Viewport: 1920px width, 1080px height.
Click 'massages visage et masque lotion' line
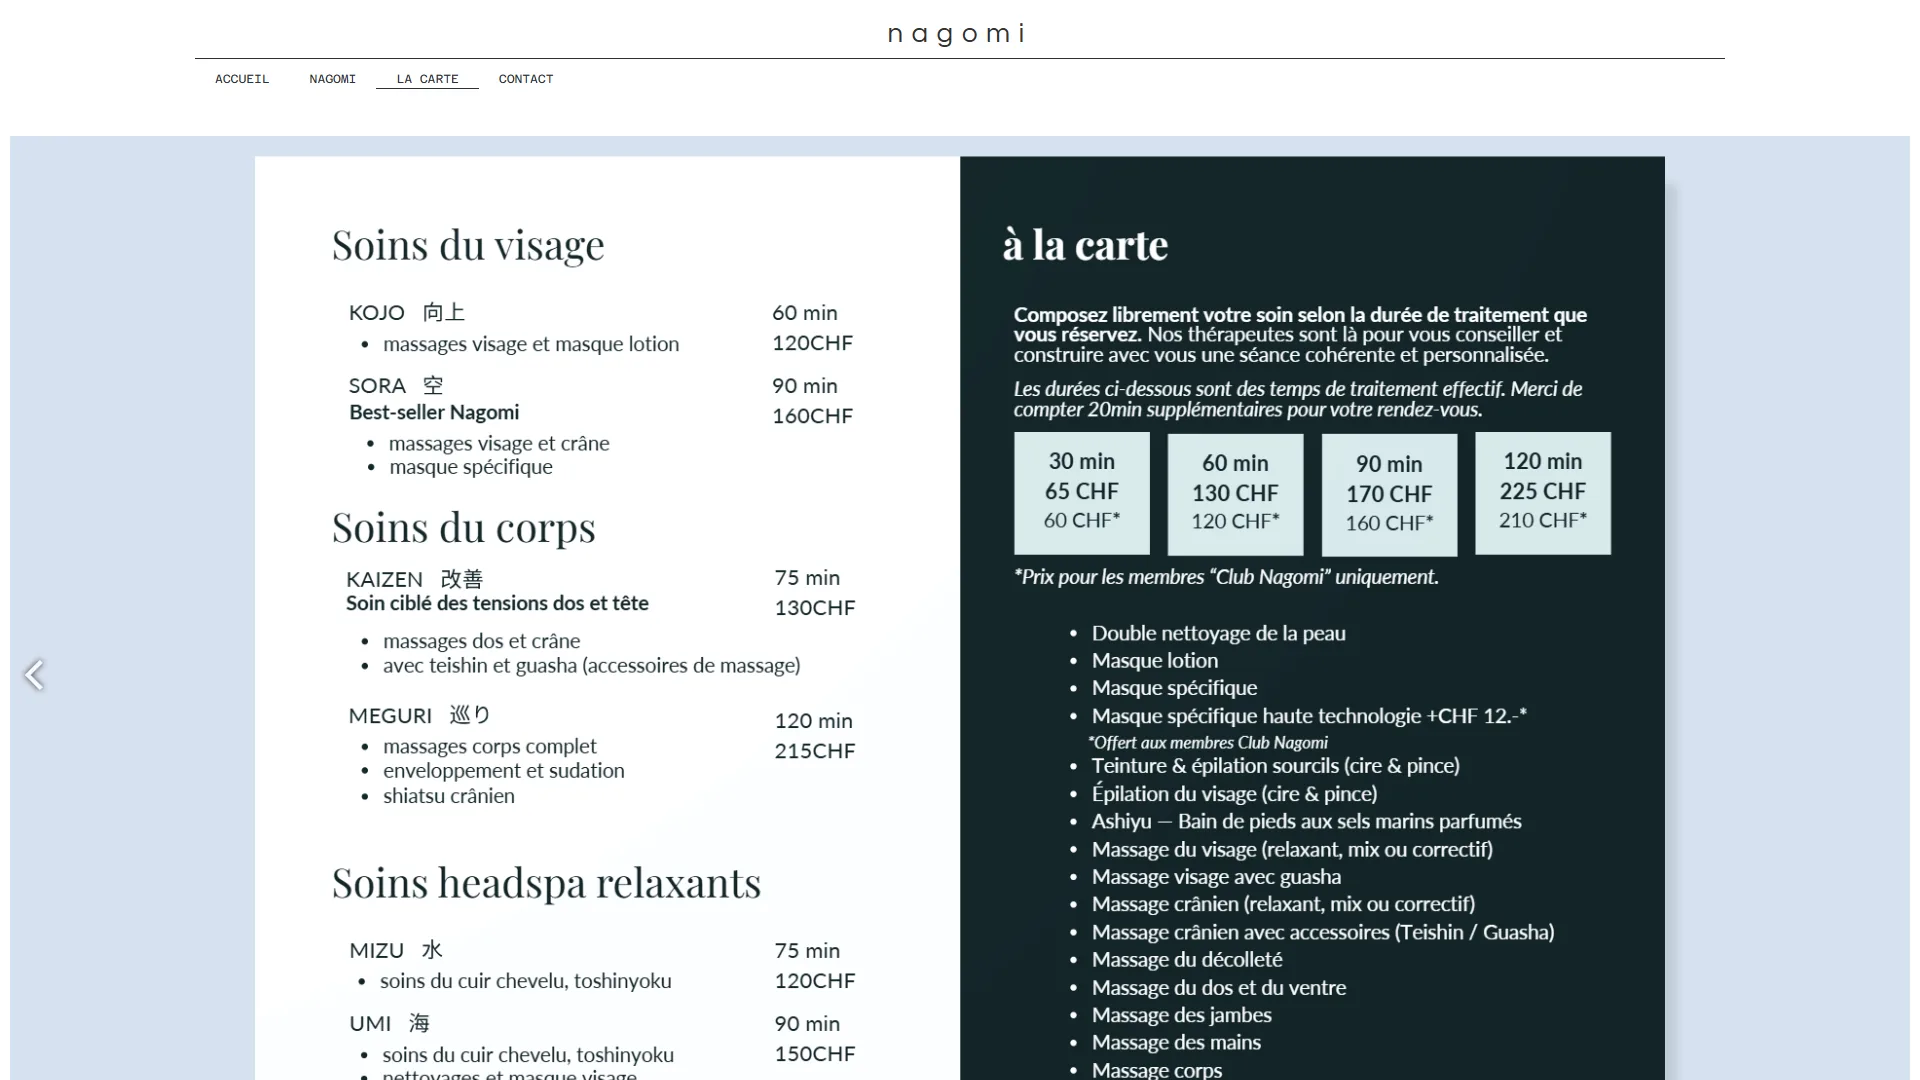[x=531, y=344]
